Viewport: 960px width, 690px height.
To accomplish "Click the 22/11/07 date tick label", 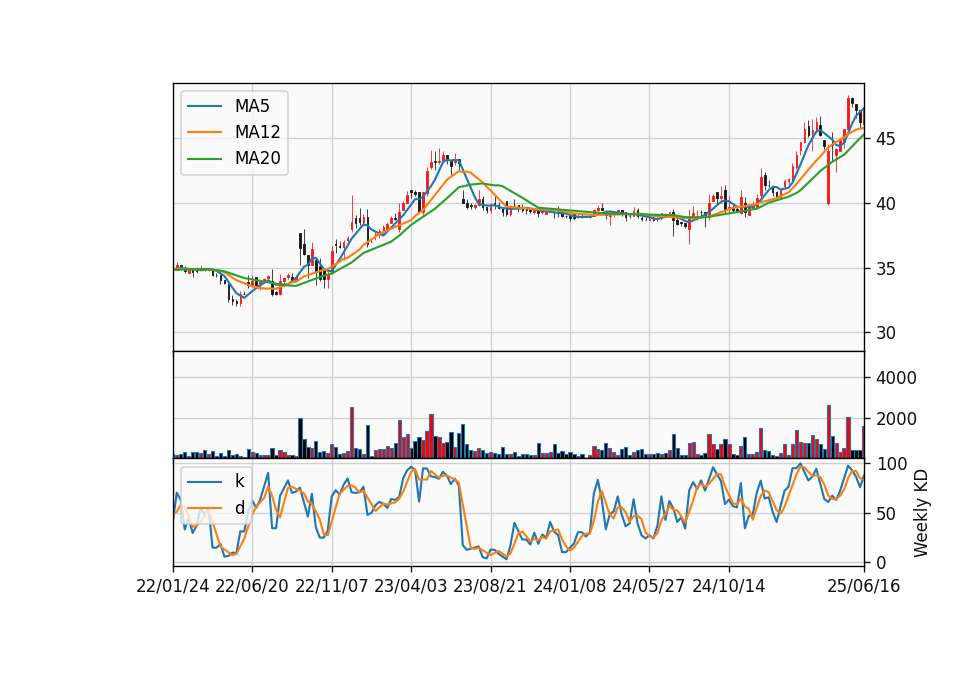I will click(332, 586).
